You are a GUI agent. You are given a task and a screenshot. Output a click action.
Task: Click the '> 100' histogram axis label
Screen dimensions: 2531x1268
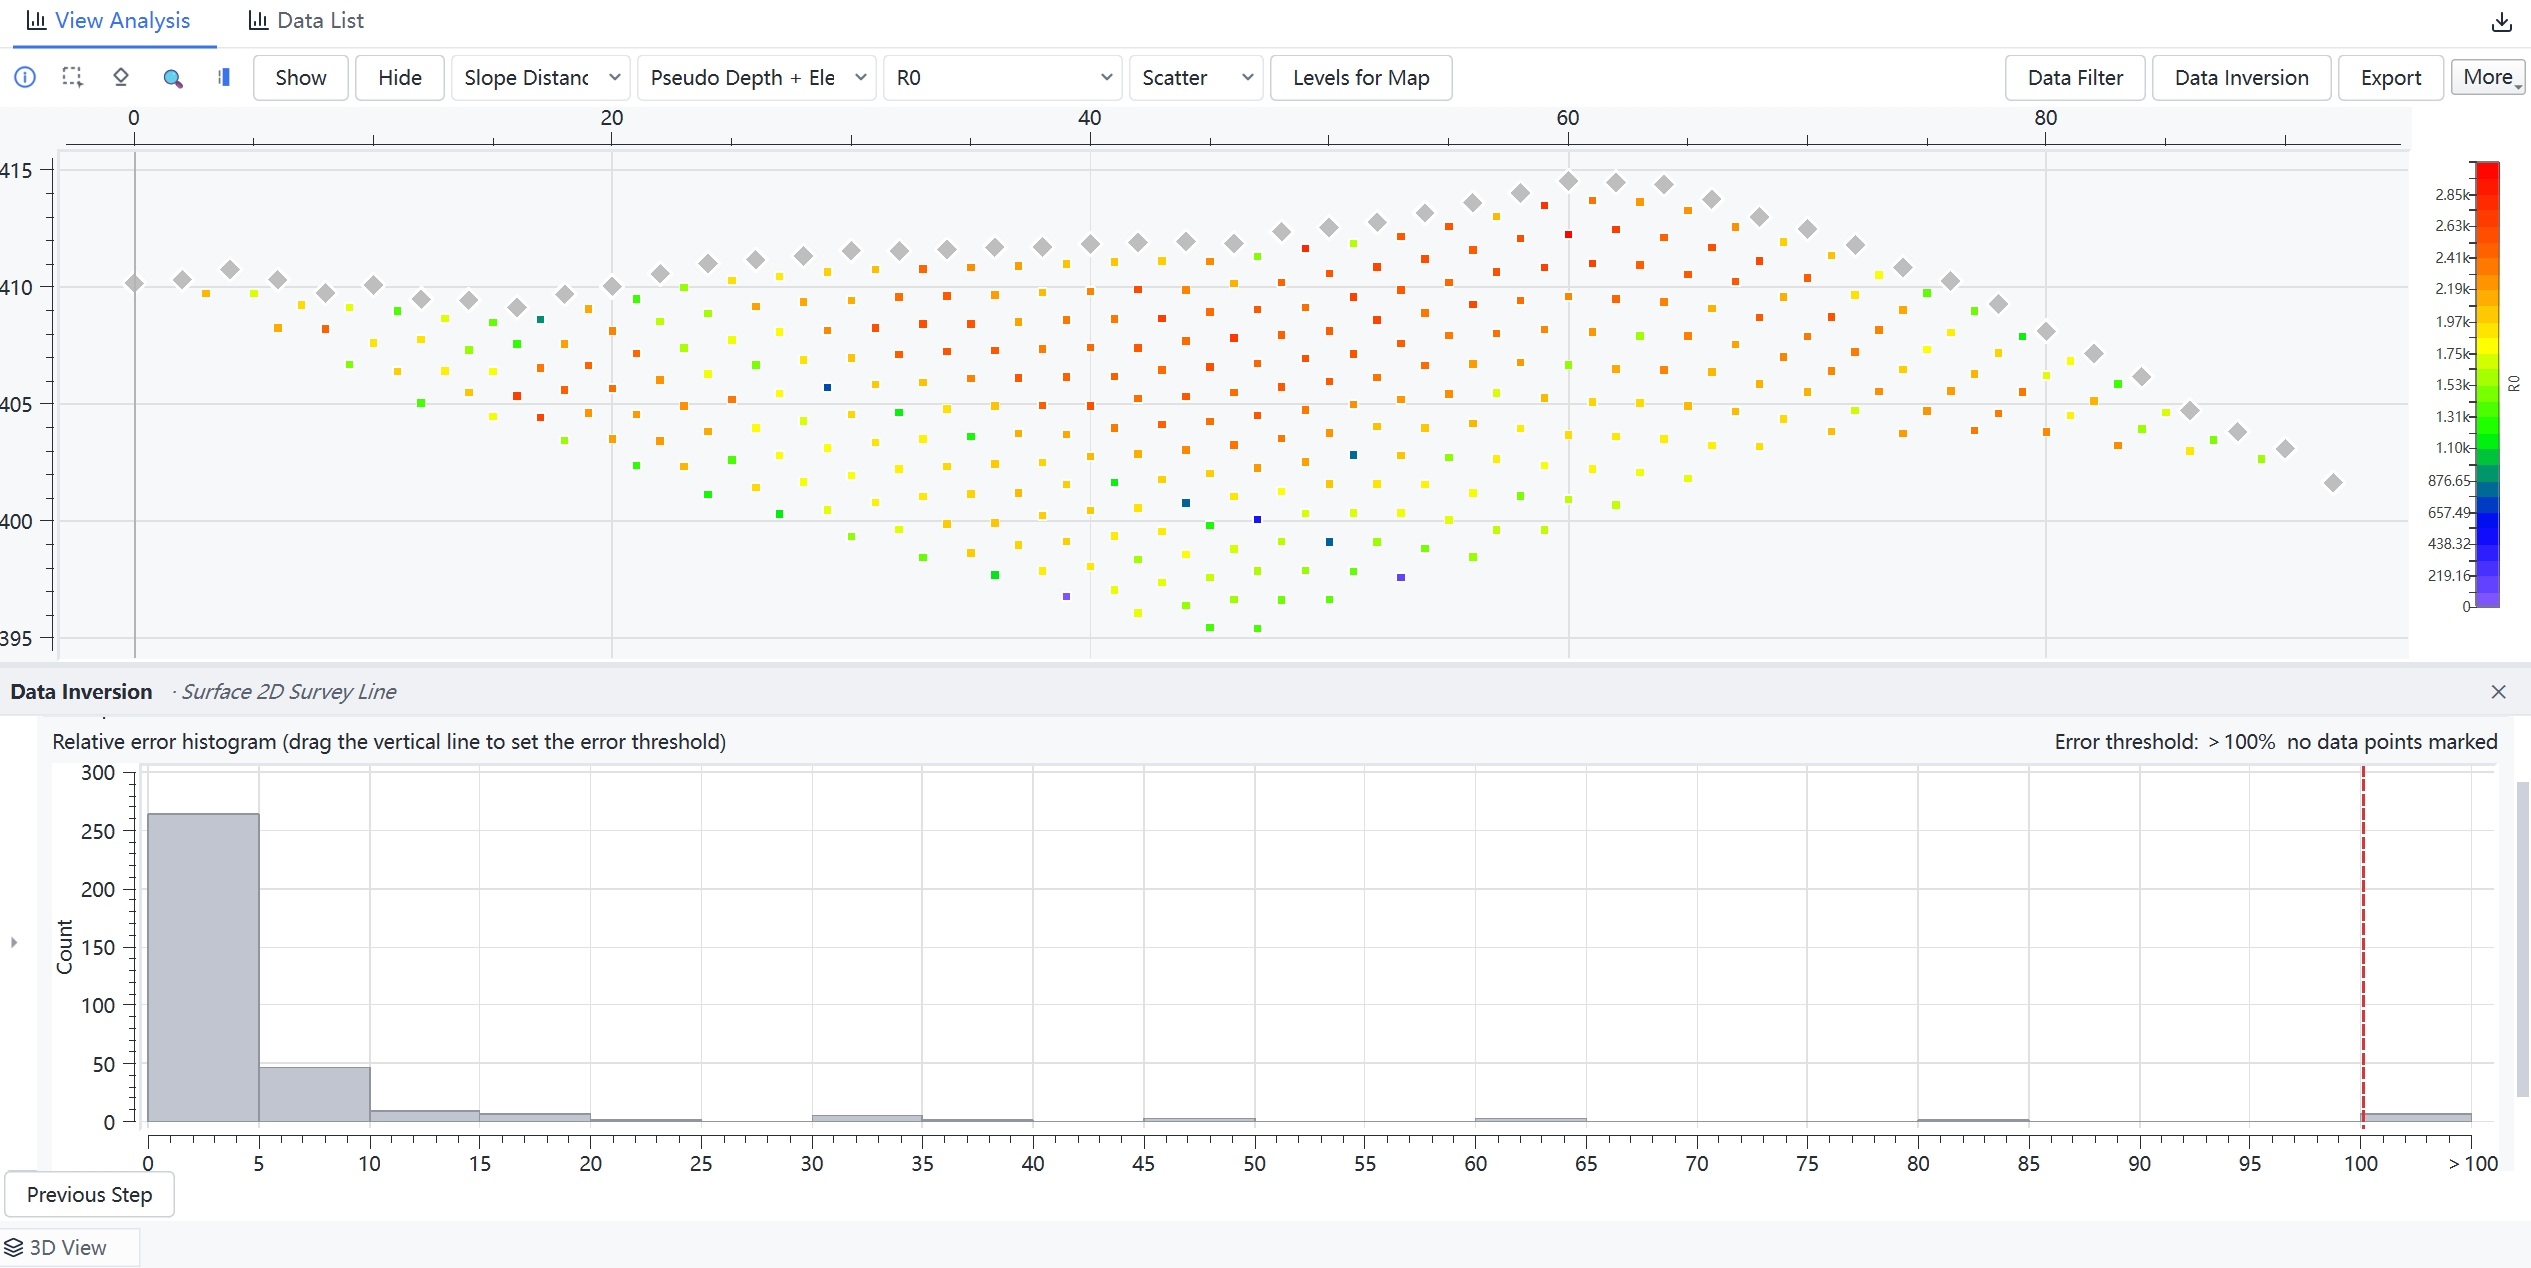pyautogui.click(x=2473, y=1163)
